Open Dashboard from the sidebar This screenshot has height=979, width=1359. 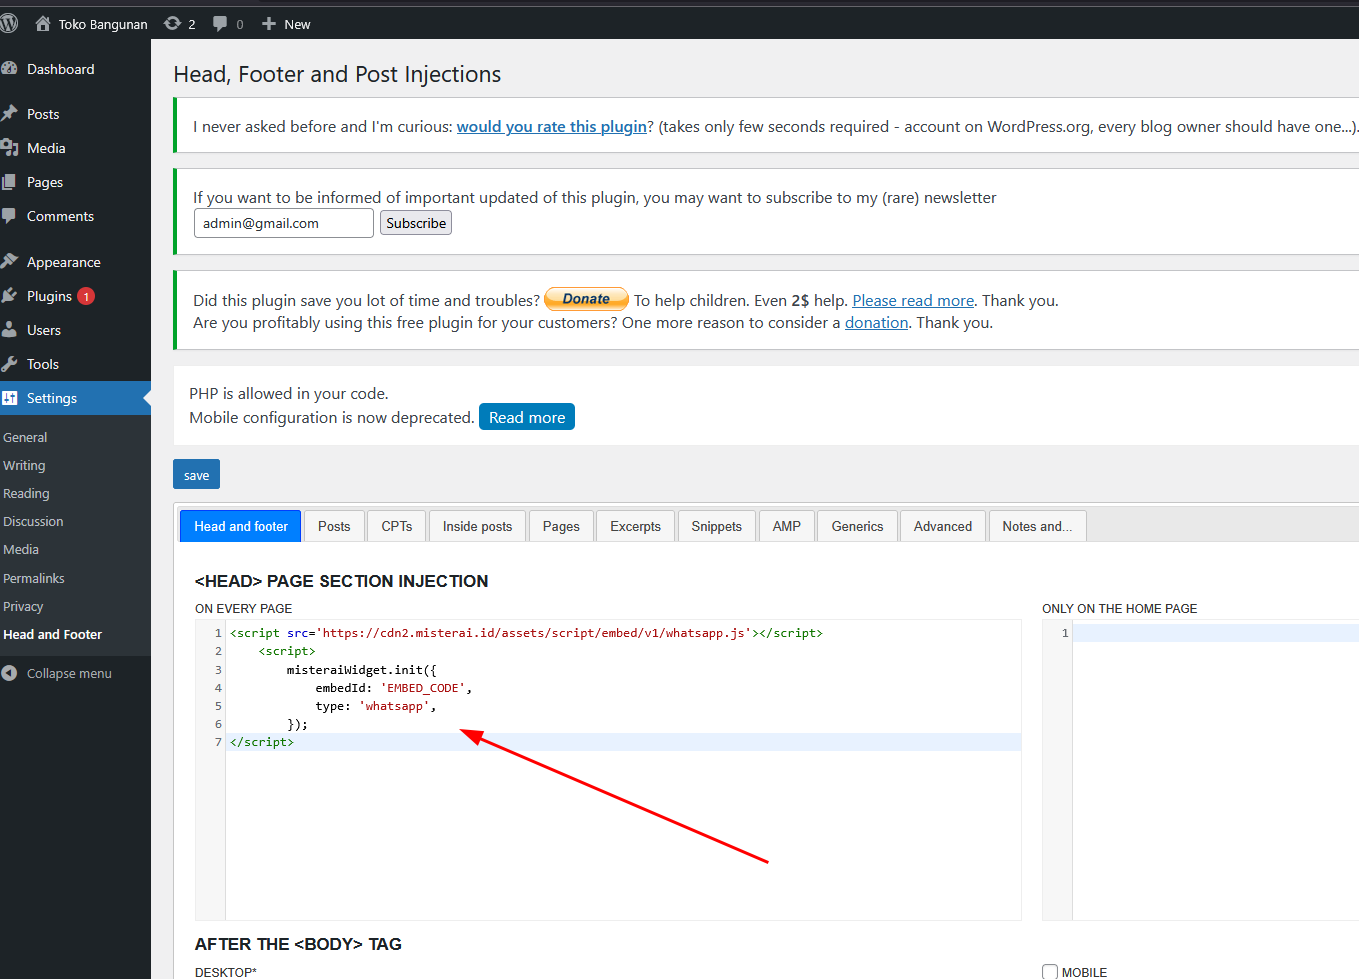click(60, 69)
